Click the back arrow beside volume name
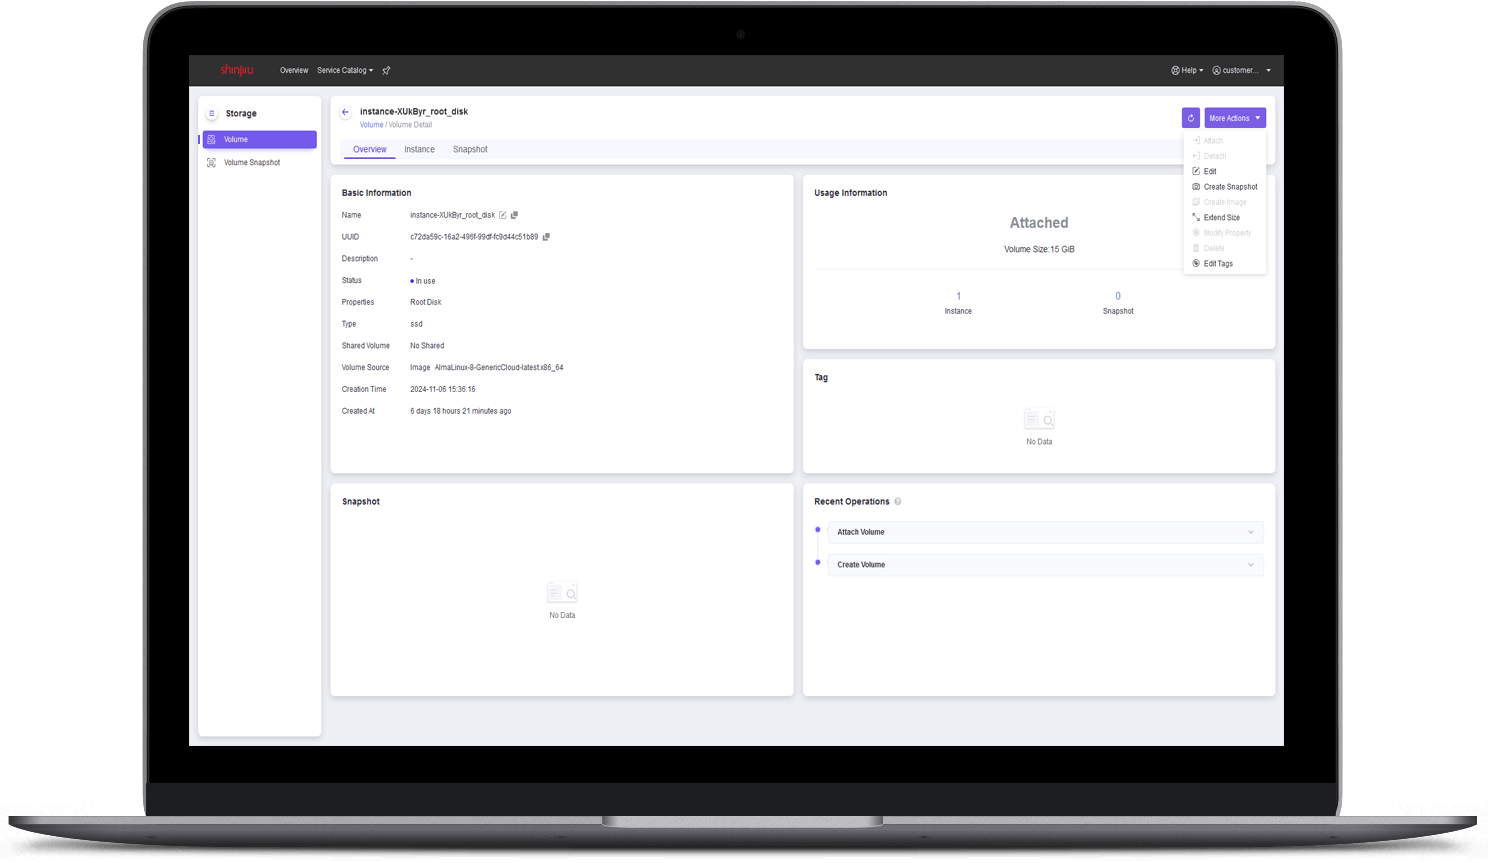Screen dimensions: 1488x863 (345, 112)
